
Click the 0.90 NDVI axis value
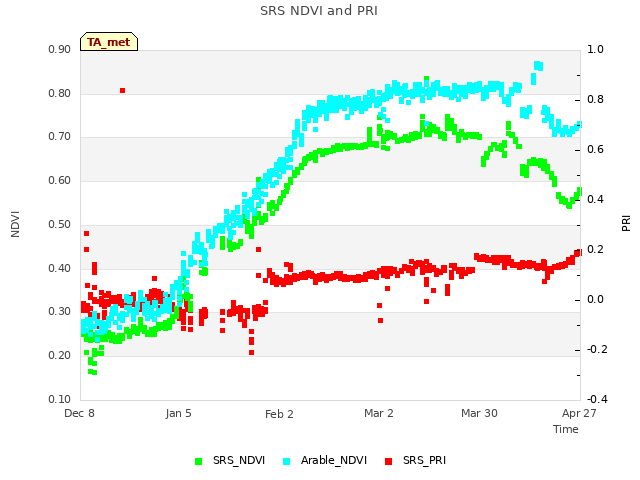pyautogui.click(x=60, y=49)
